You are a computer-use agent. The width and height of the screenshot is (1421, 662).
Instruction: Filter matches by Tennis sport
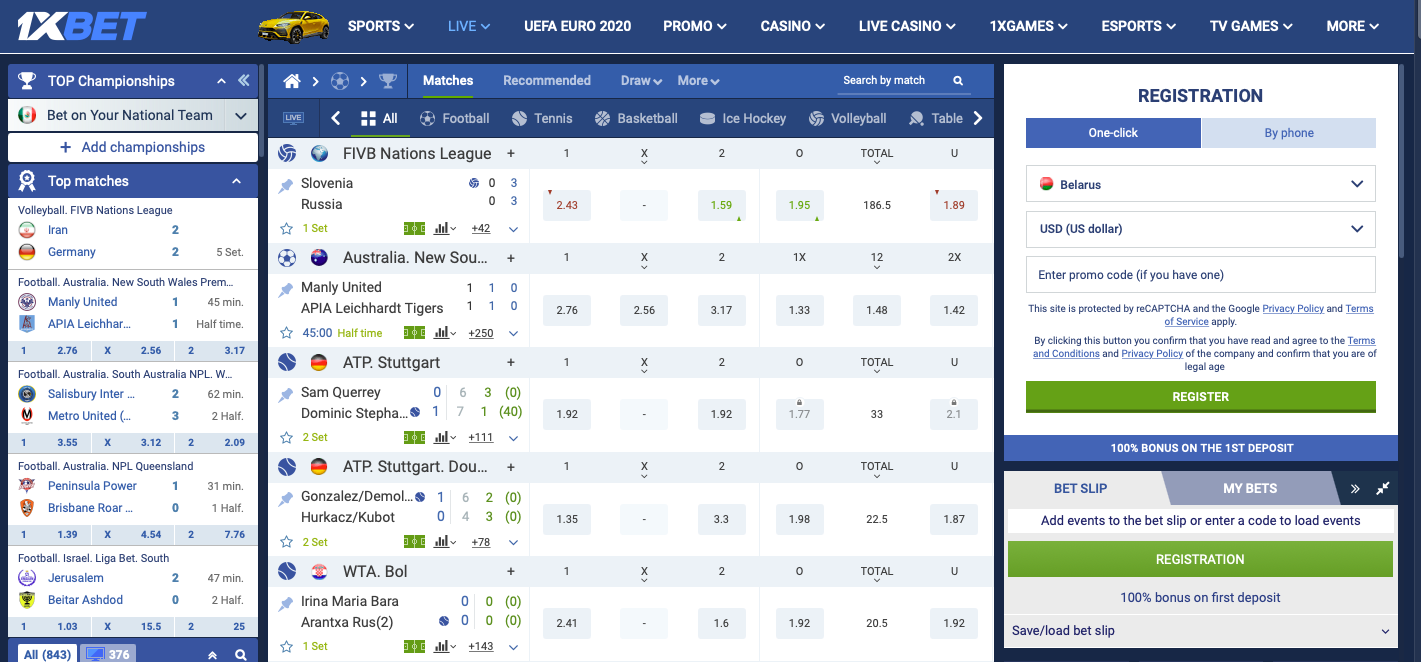[x=542, y=118]
